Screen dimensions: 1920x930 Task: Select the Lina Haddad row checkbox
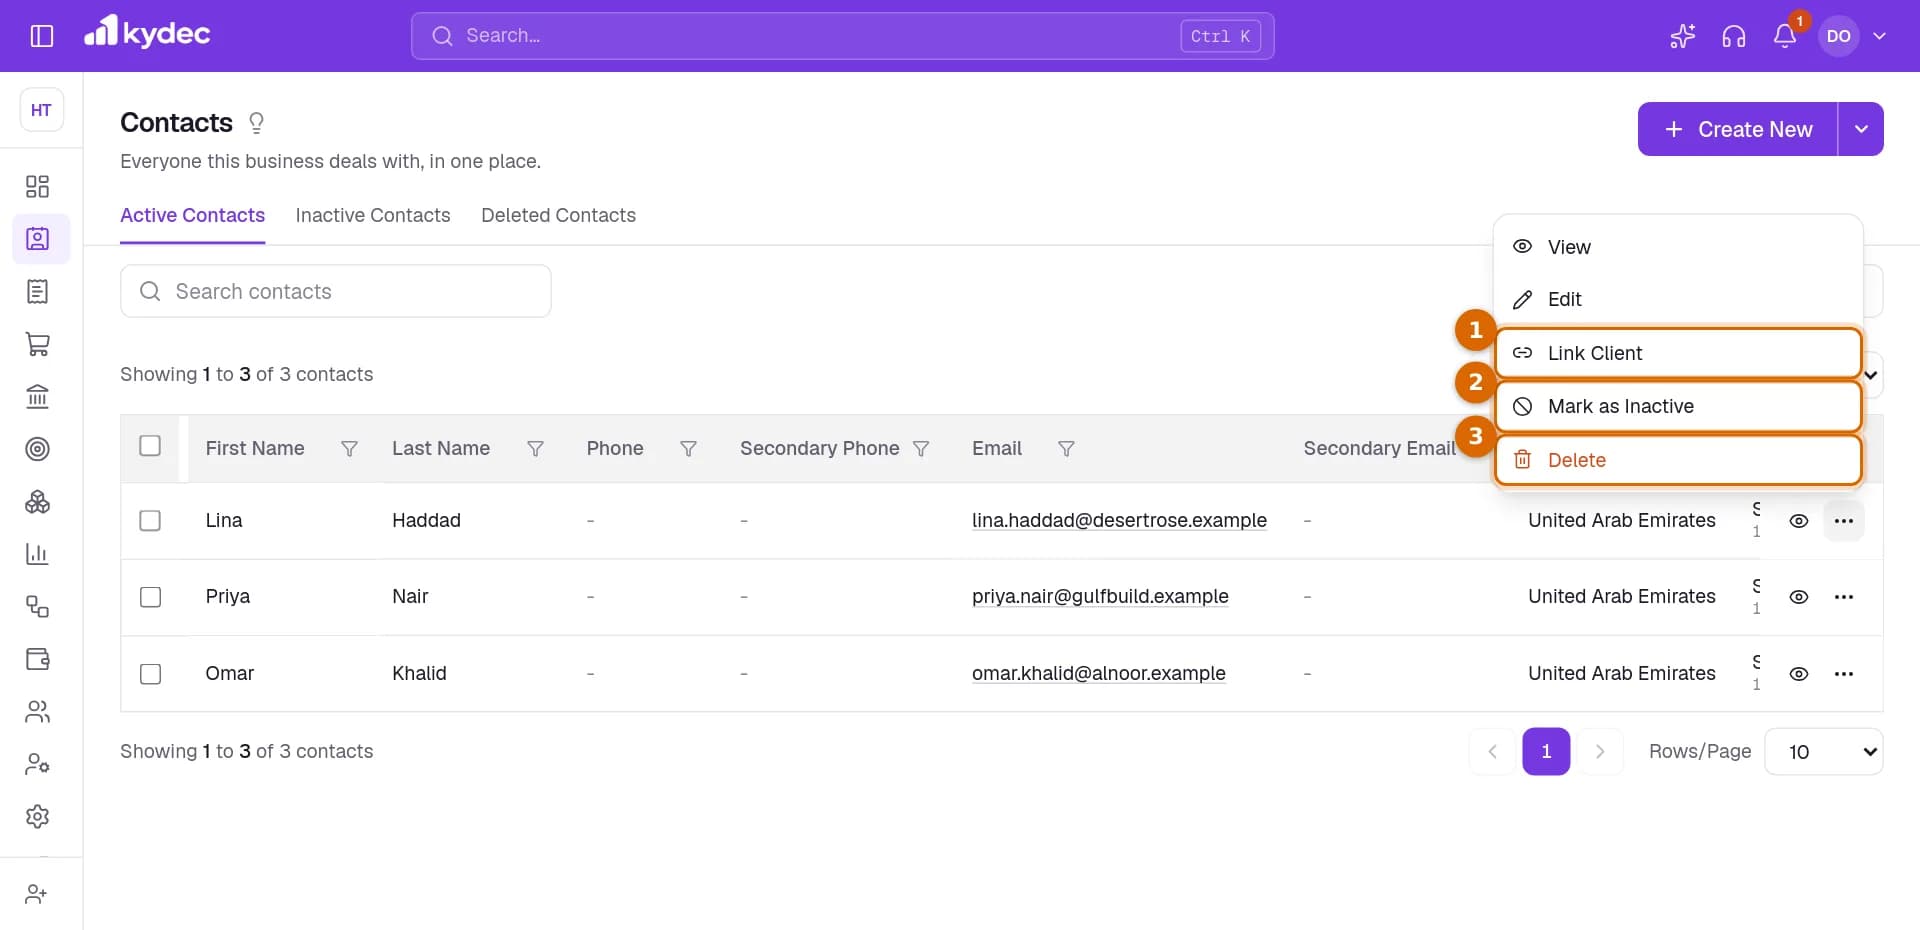click(150, 521)
